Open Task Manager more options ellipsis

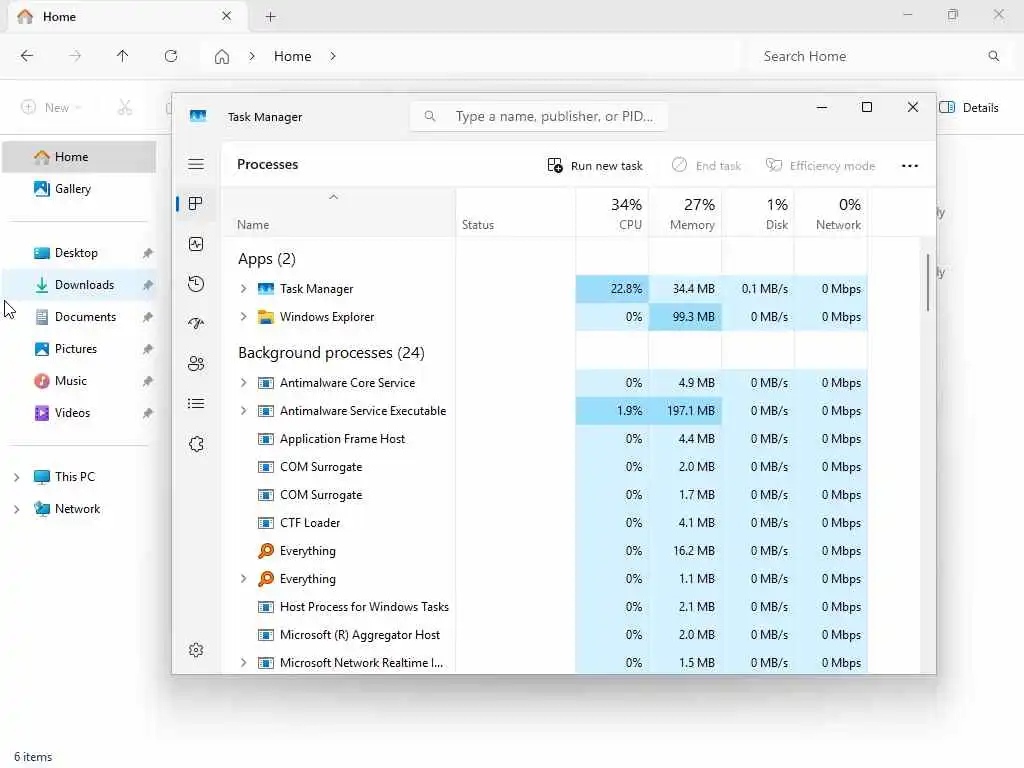coord(910,166)
